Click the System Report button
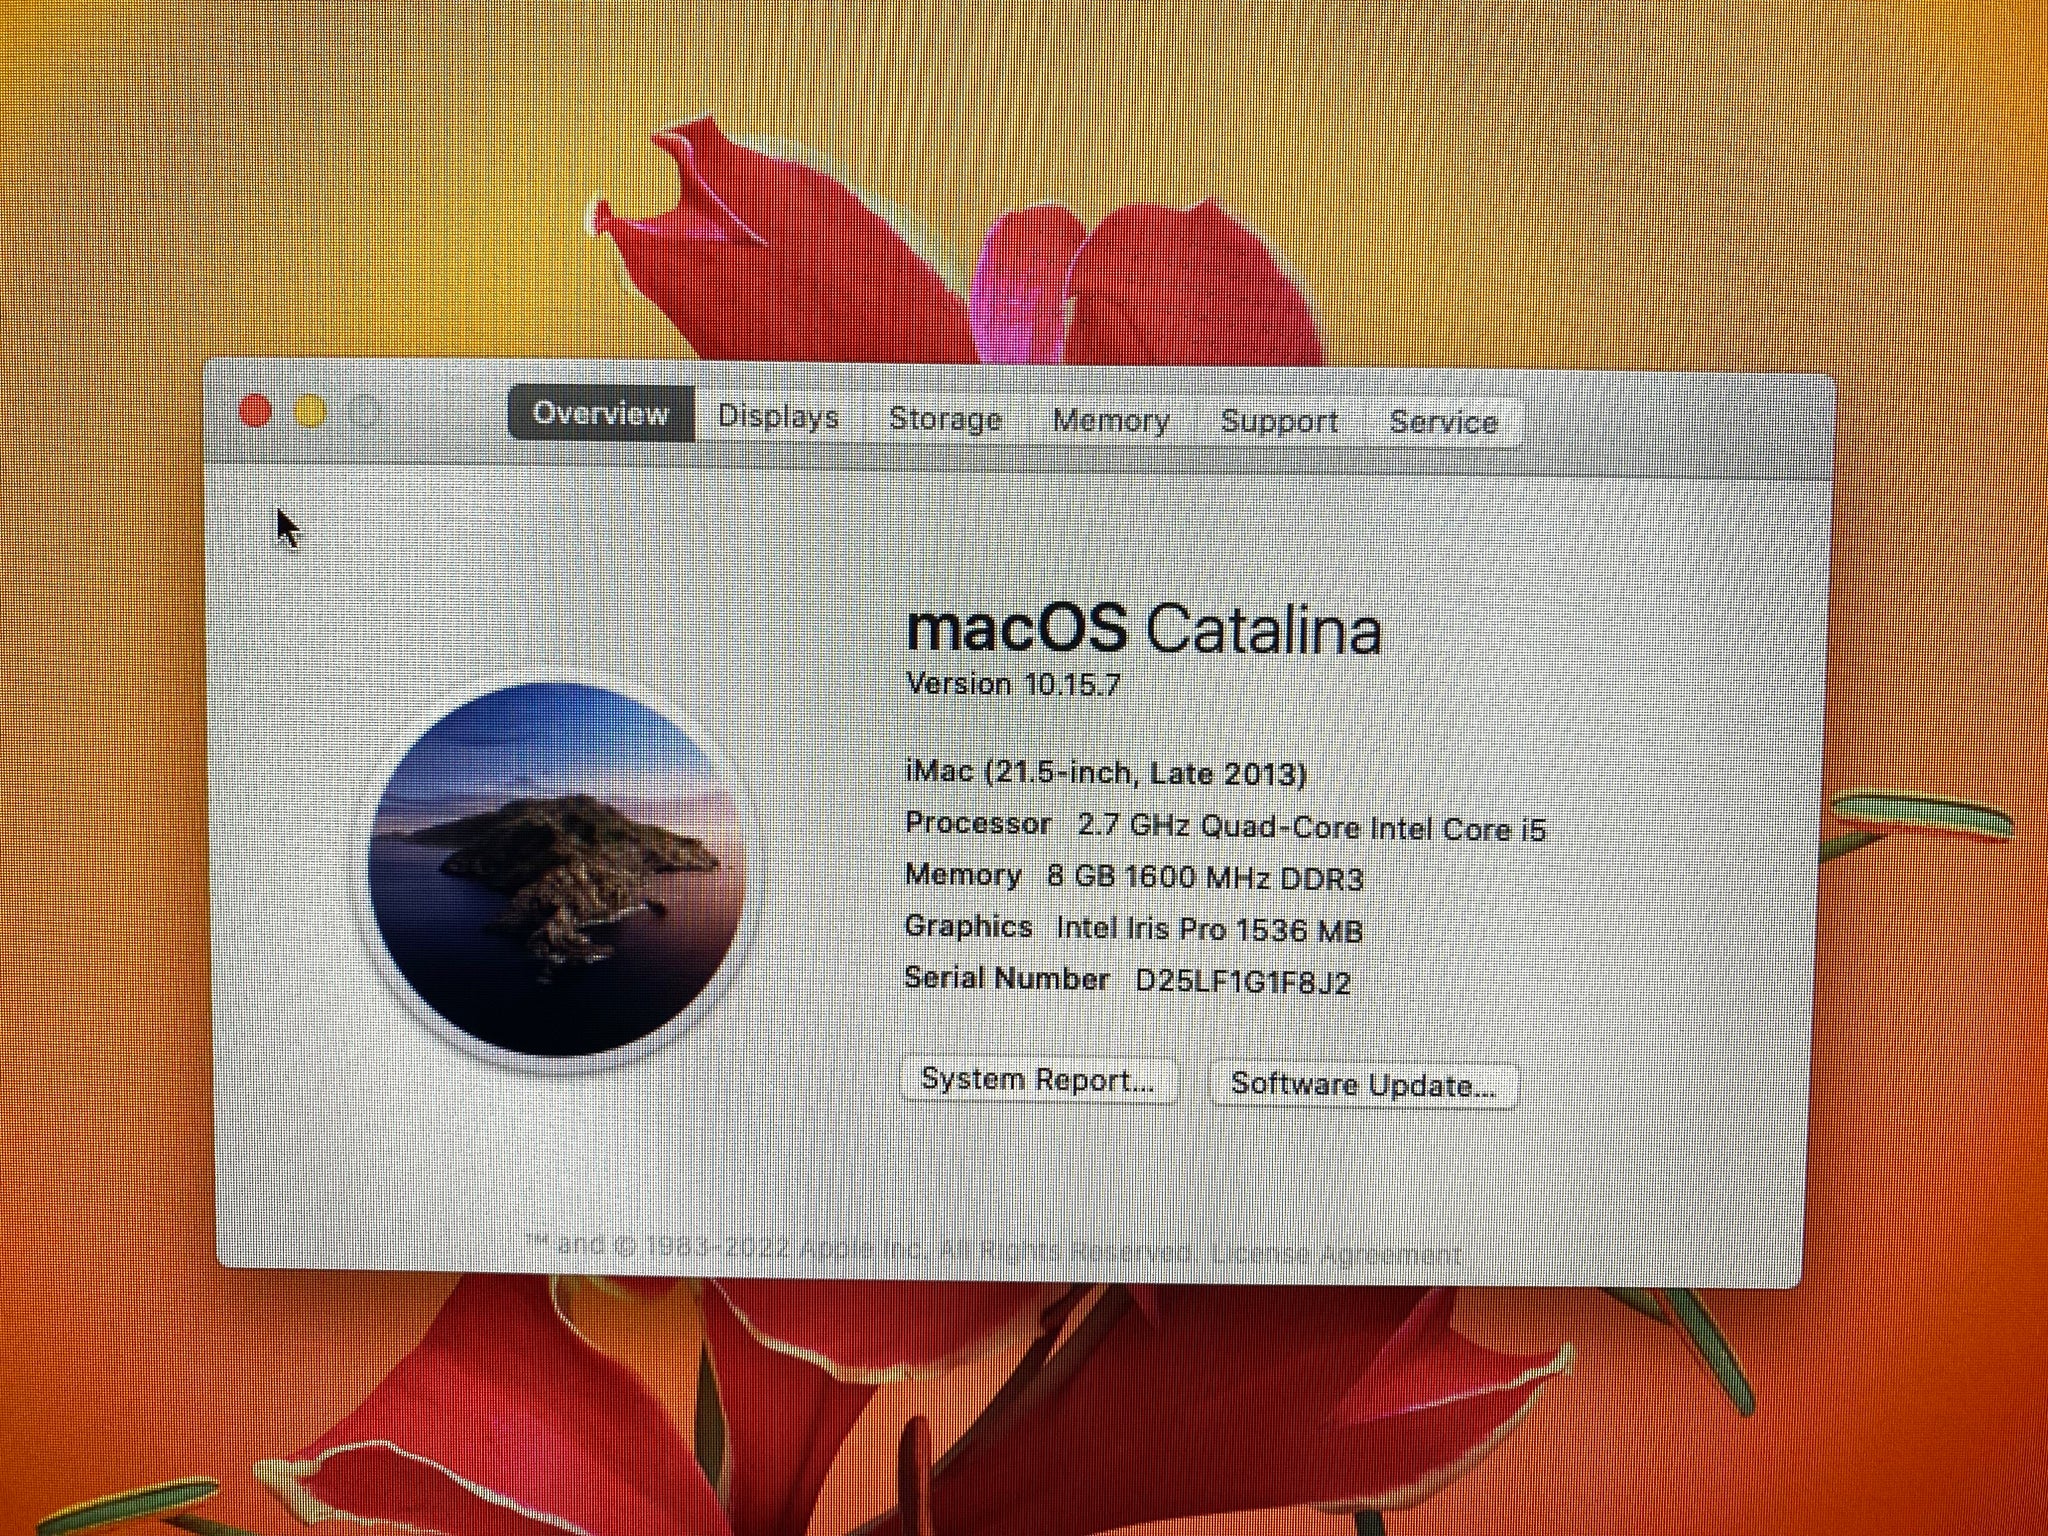2048x1536 pixels. [1038, 1080]
